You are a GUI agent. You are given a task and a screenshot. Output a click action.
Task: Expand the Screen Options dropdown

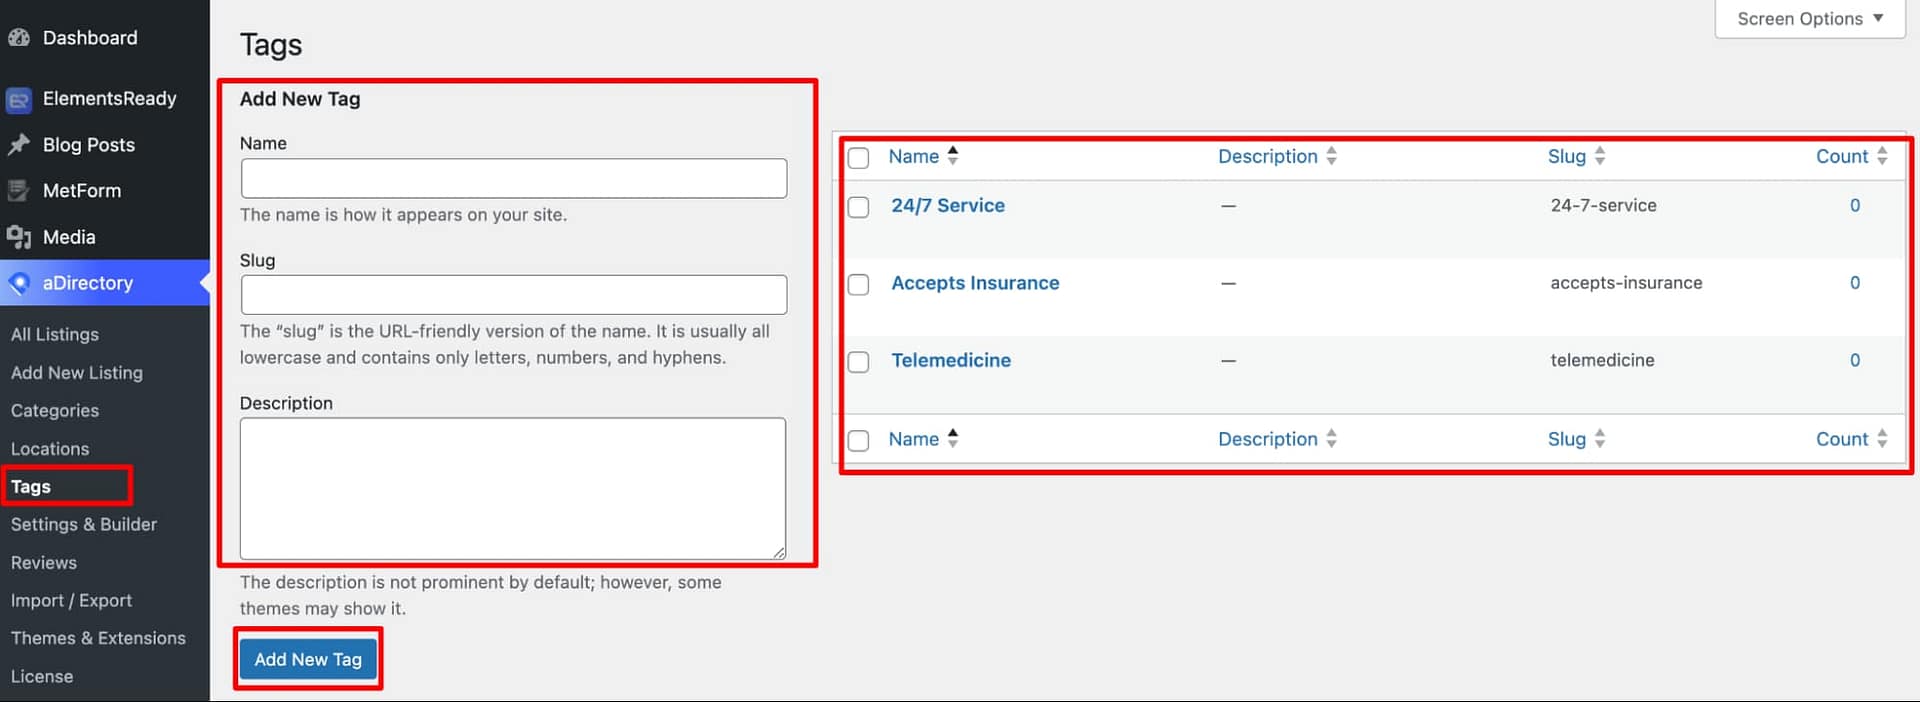tap(1809, 19)
